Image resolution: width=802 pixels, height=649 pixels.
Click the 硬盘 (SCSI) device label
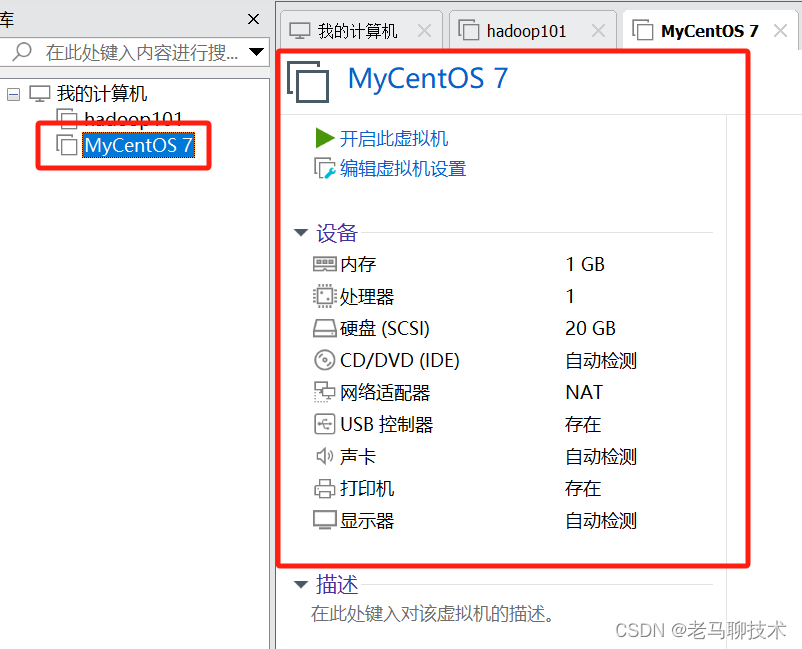coord(385,328)
